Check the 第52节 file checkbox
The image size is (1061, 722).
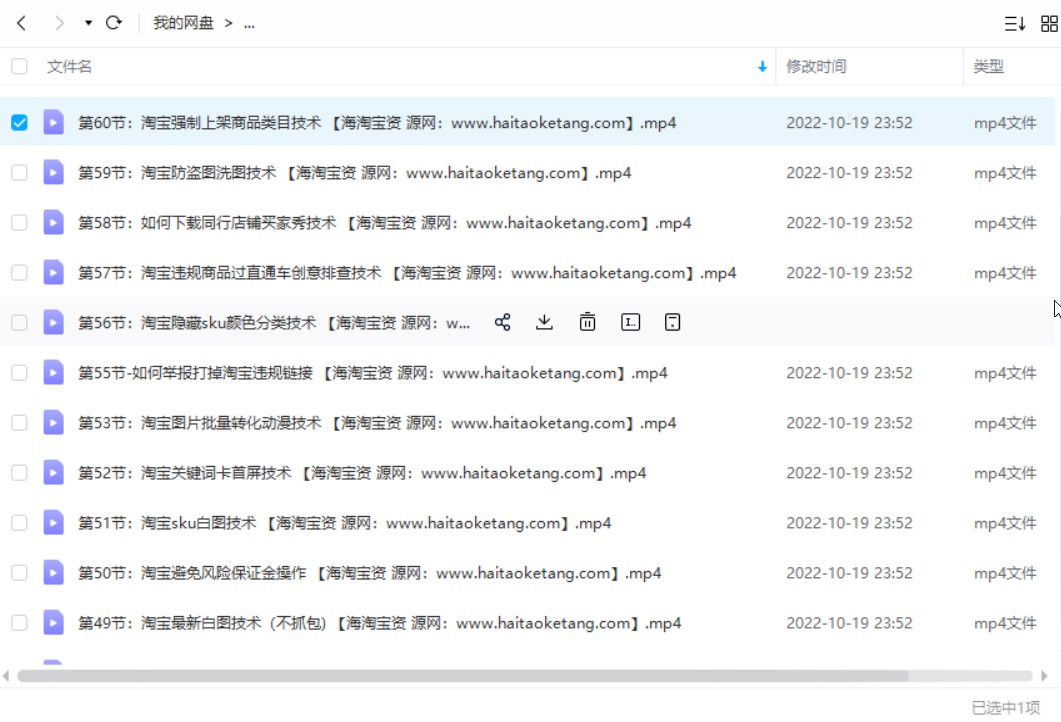pyautogui.click(x=19, y=473)
